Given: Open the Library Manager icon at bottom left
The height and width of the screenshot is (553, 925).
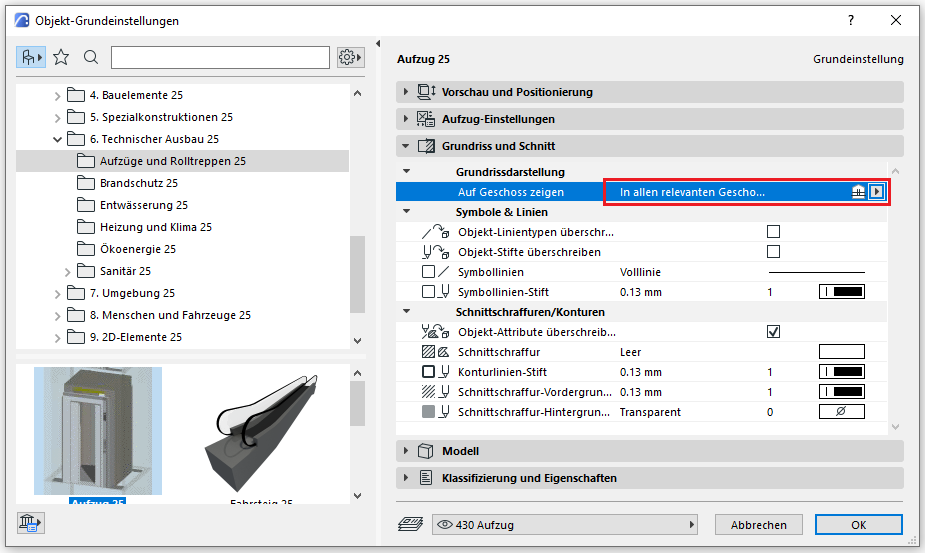Looking at the screenshot, I should 29,523.
